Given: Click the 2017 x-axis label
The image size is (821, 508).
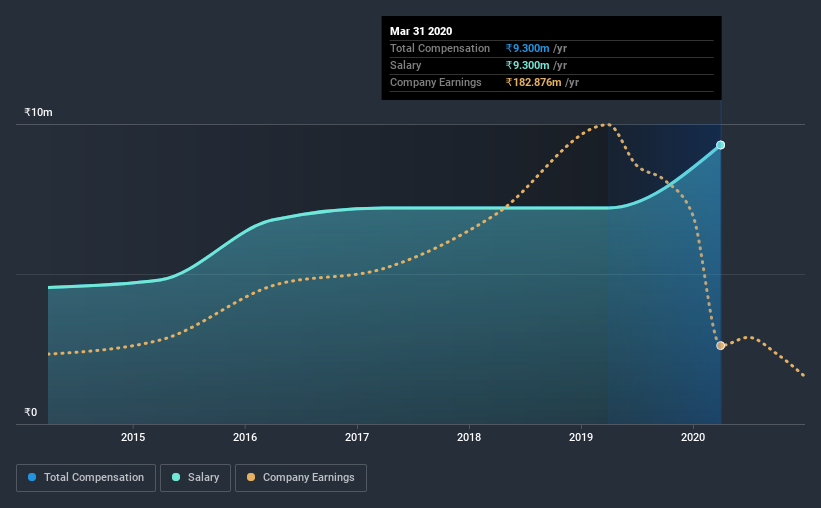Looking at the screenshot, I should pyautogui.click(x=357, y=437).
